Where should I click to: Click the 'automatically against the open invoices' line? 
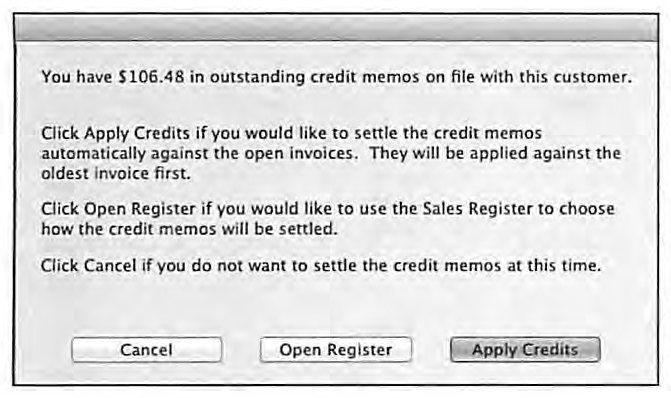click(x=331, y=153)
